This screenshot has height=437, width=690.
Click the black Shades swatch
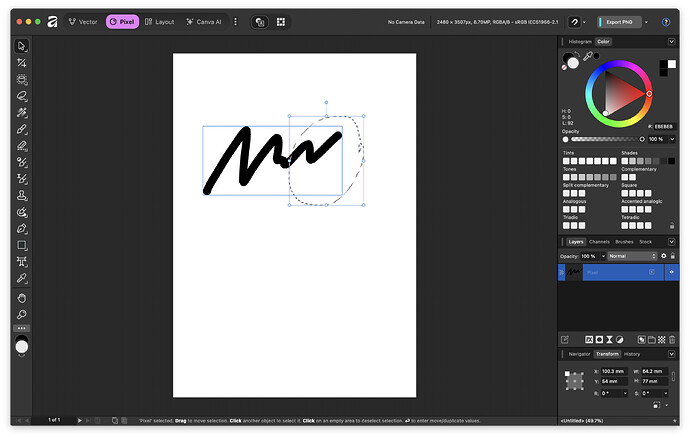click(672, 161)
